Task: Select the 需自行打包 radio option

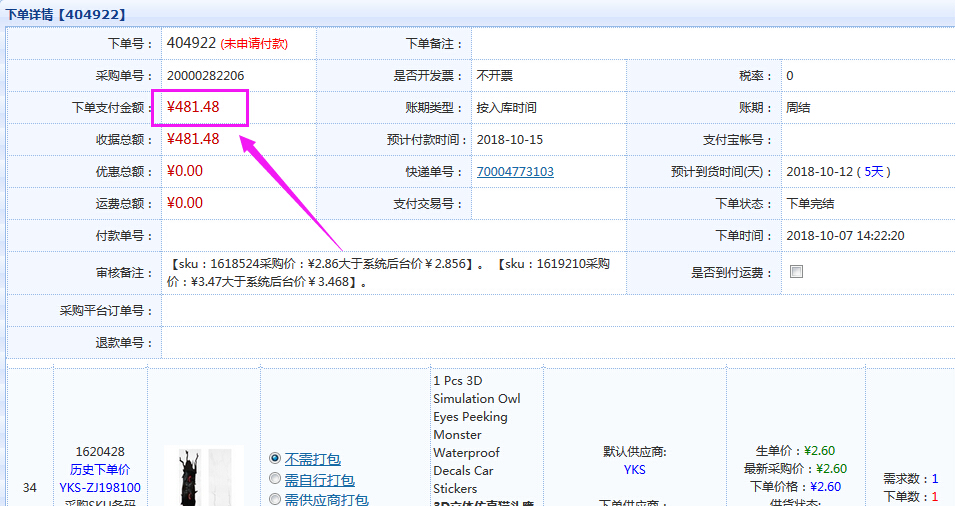Action: click(x=275, y=479)
